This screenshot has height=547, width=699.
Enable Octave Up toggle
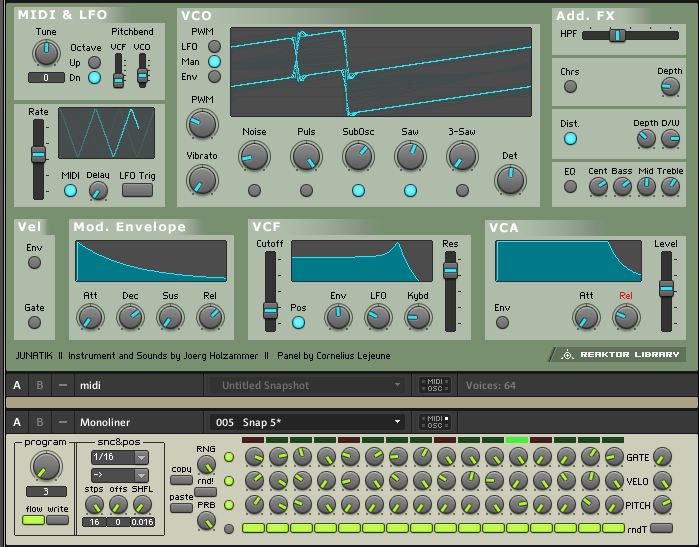tap(94, 62)
